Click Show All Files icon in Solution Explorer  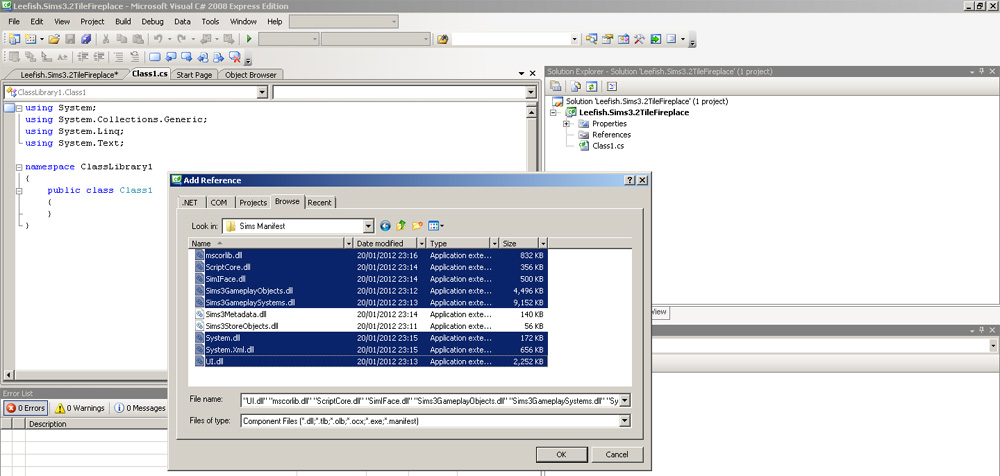click(574, 87)
